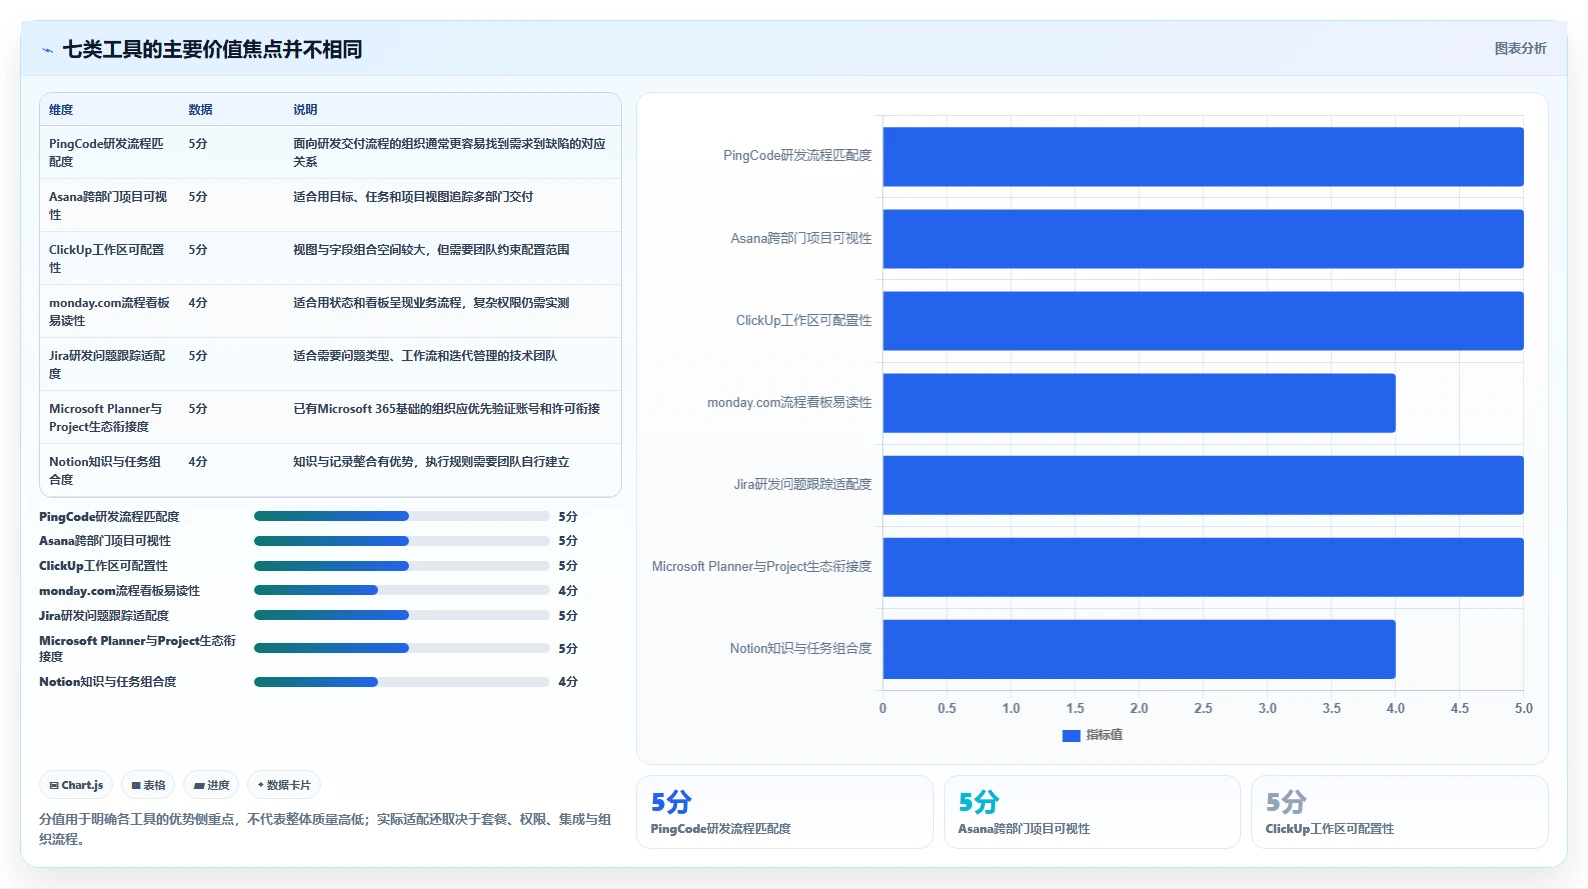Click the monday.com流程看板易读性 progress bar
This screenshot has width=1588, height=889.
point(401,590)
